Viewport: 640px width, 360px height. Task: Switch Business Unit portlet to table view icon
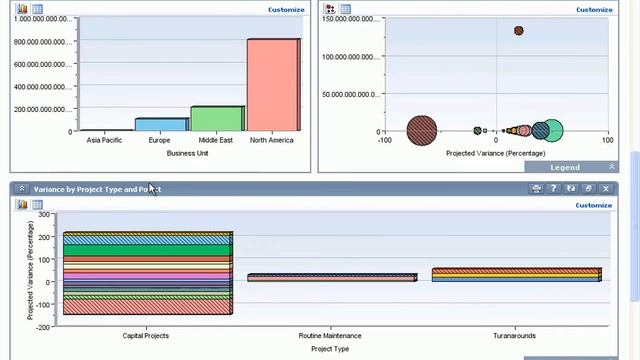pyautogui.click(x=37, y=9)
